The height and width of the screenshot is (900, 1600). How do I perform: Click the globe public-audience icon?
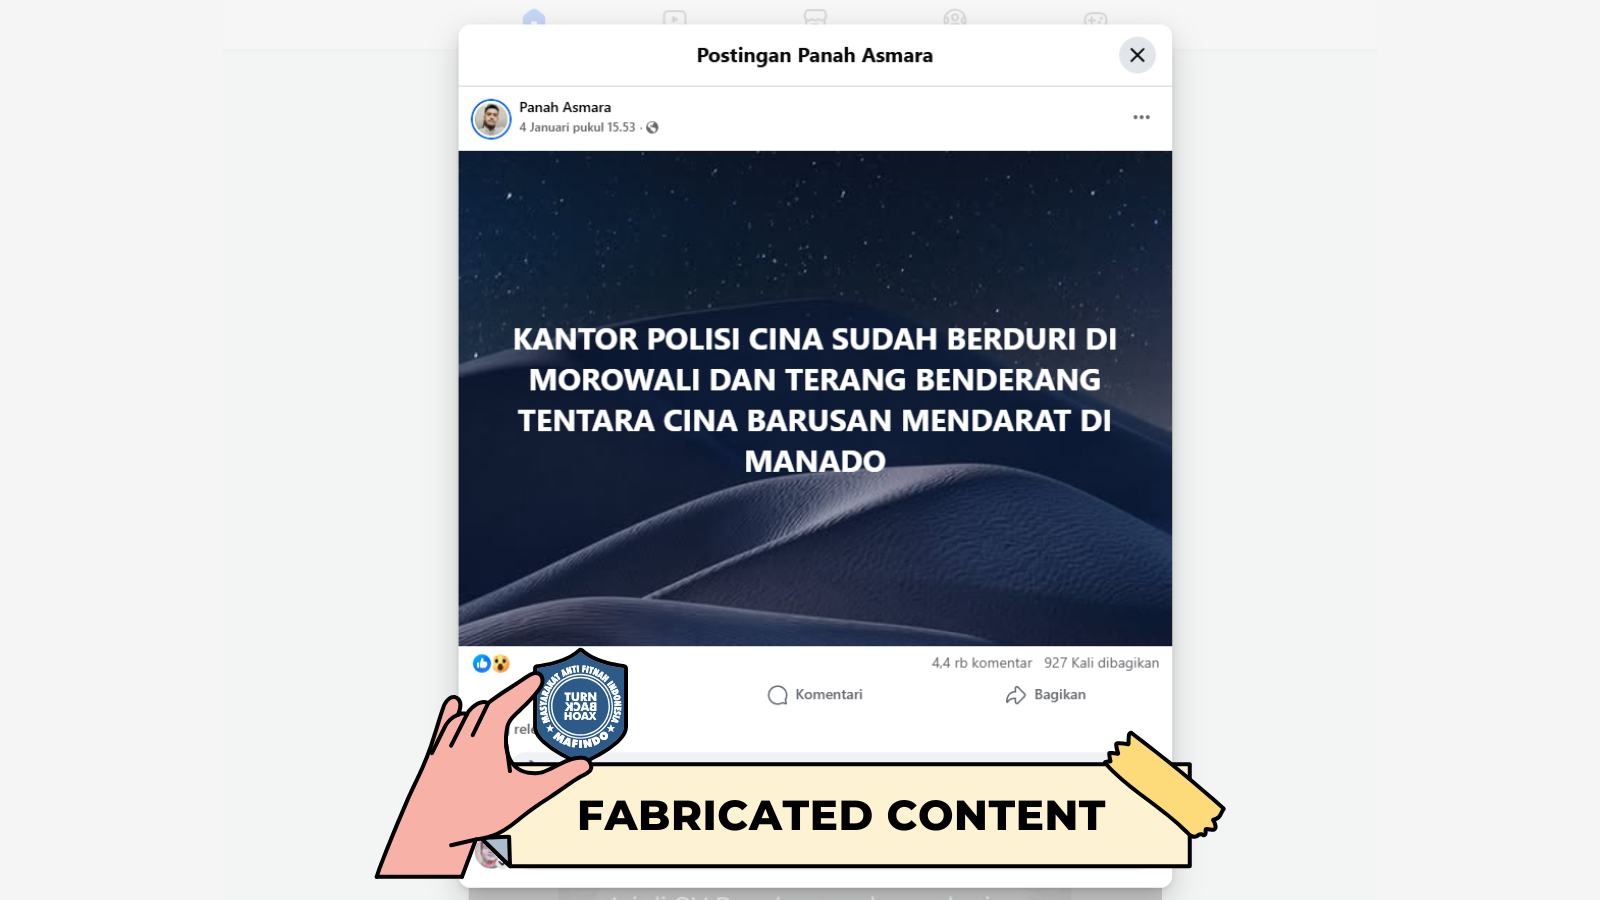coord(652,127)
